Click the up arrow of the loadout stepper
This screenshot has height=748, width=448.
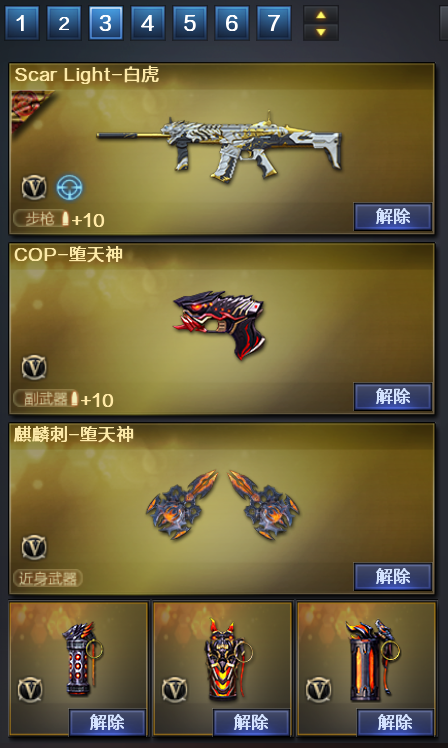pyautogui.click(x=321, y=15)
